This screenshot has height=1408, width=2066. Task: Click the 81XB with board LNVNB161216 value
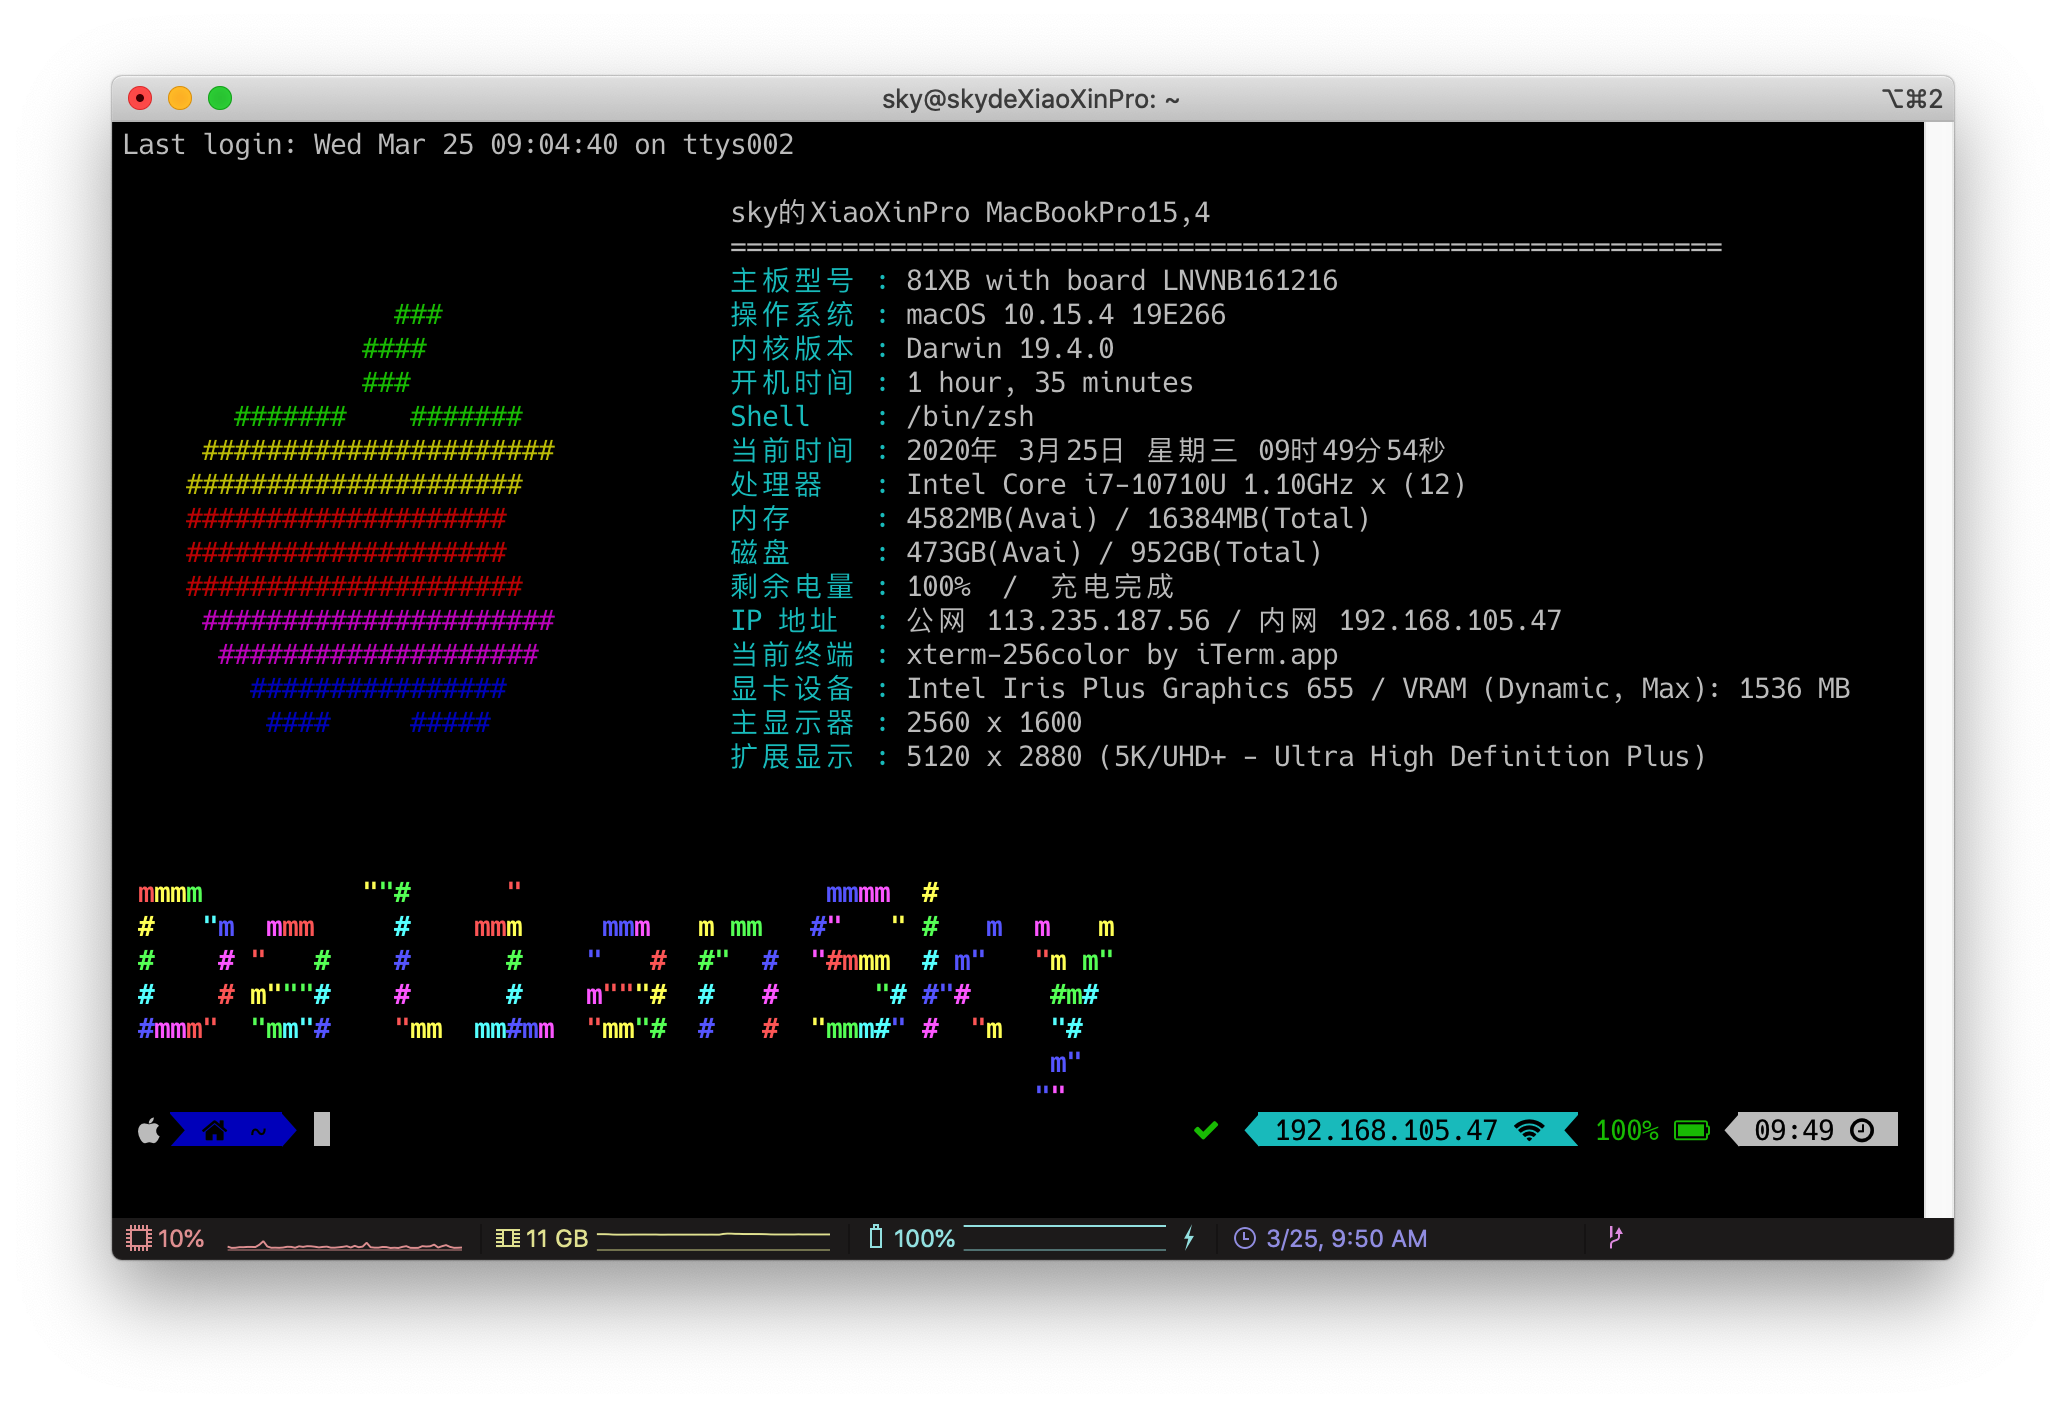coord(1122,281)
